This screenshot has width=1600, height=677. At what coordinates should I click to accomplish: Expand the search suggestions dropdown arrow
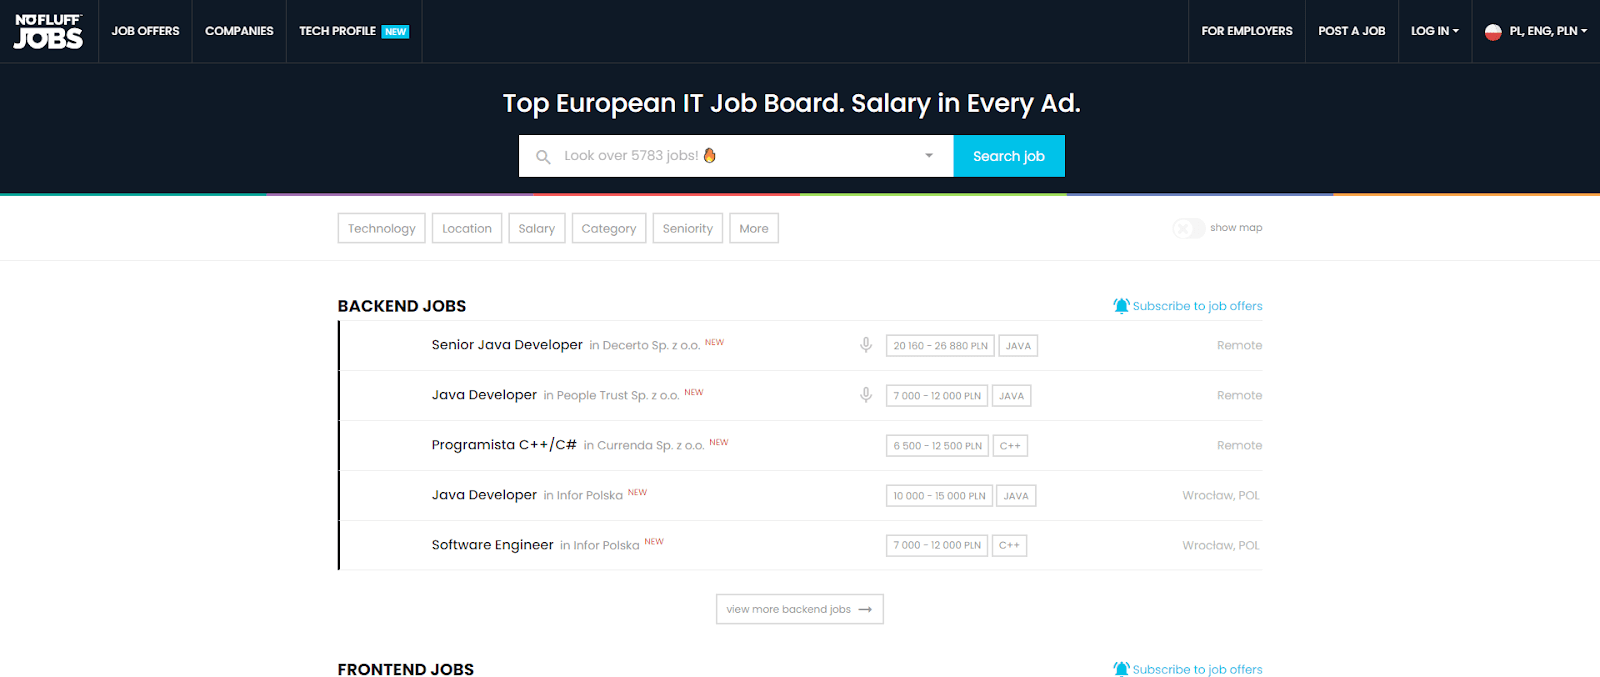(x=929, y=156)
